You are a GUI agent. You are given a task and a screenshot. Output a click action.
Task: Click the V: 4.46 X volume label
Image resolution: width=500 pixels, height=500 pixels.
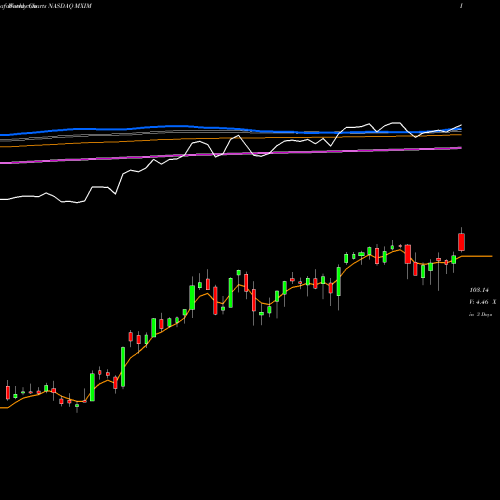[x=483, y=302]
